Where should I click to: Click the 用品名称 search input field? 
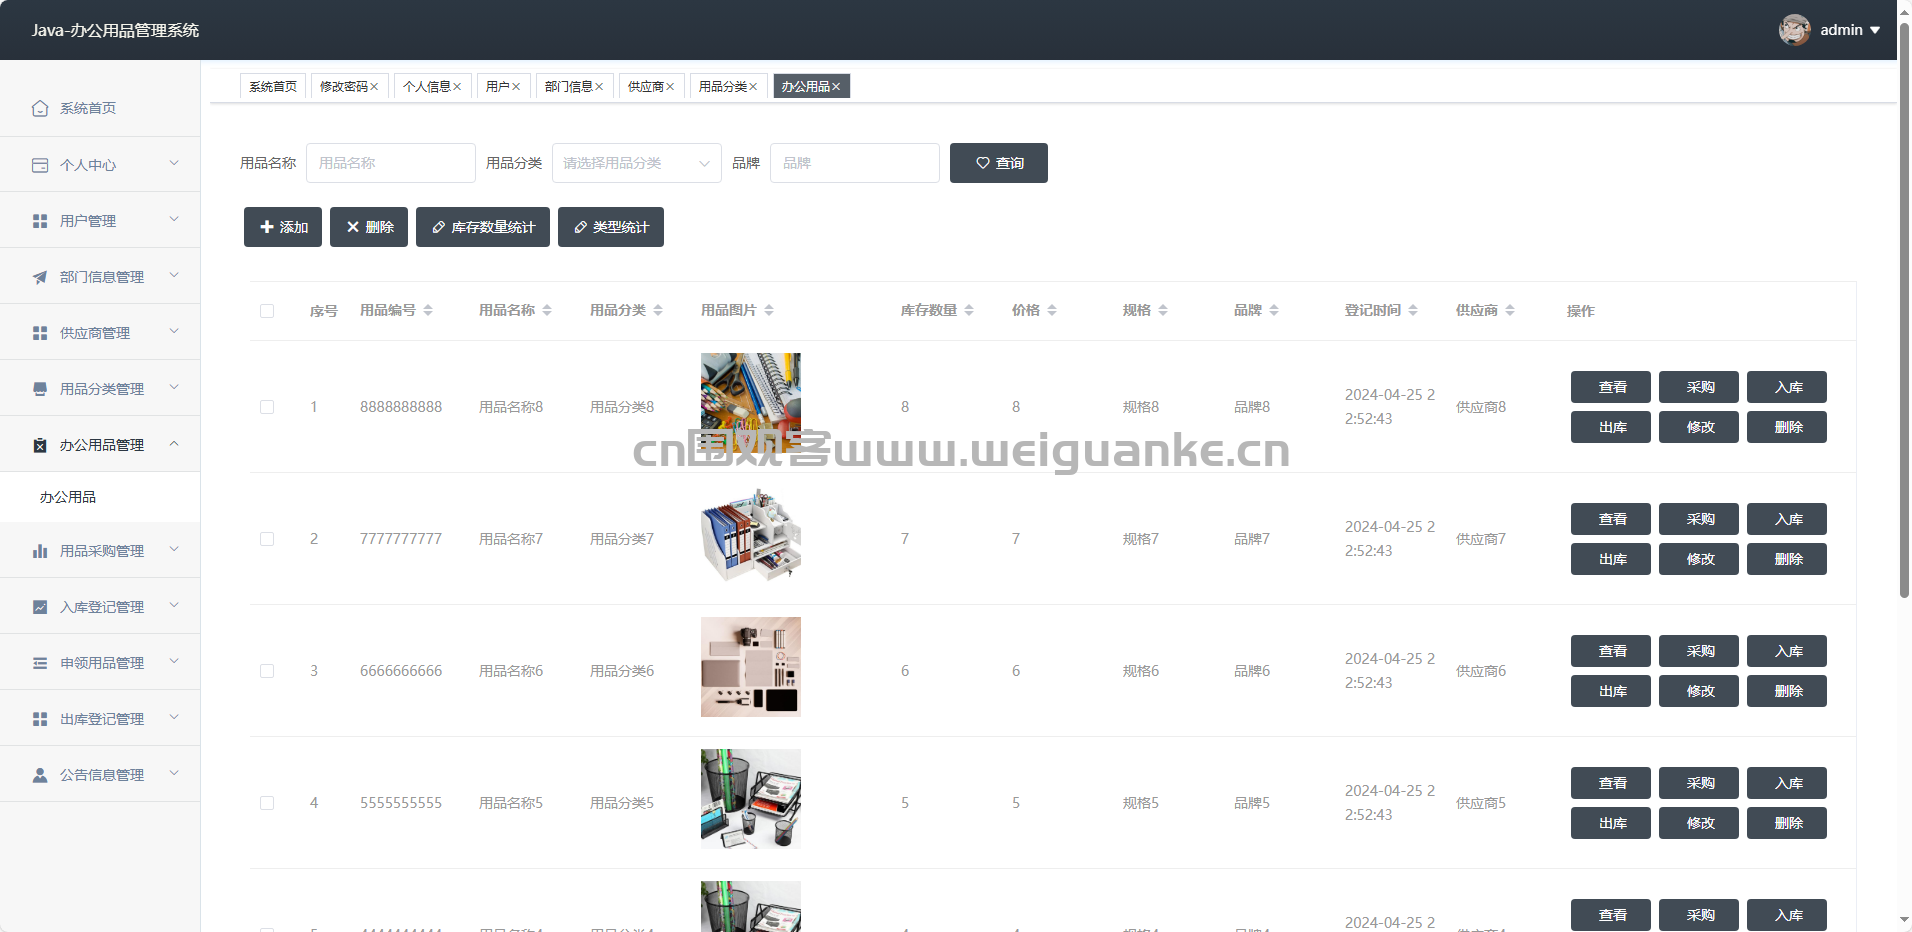(390, 163)
